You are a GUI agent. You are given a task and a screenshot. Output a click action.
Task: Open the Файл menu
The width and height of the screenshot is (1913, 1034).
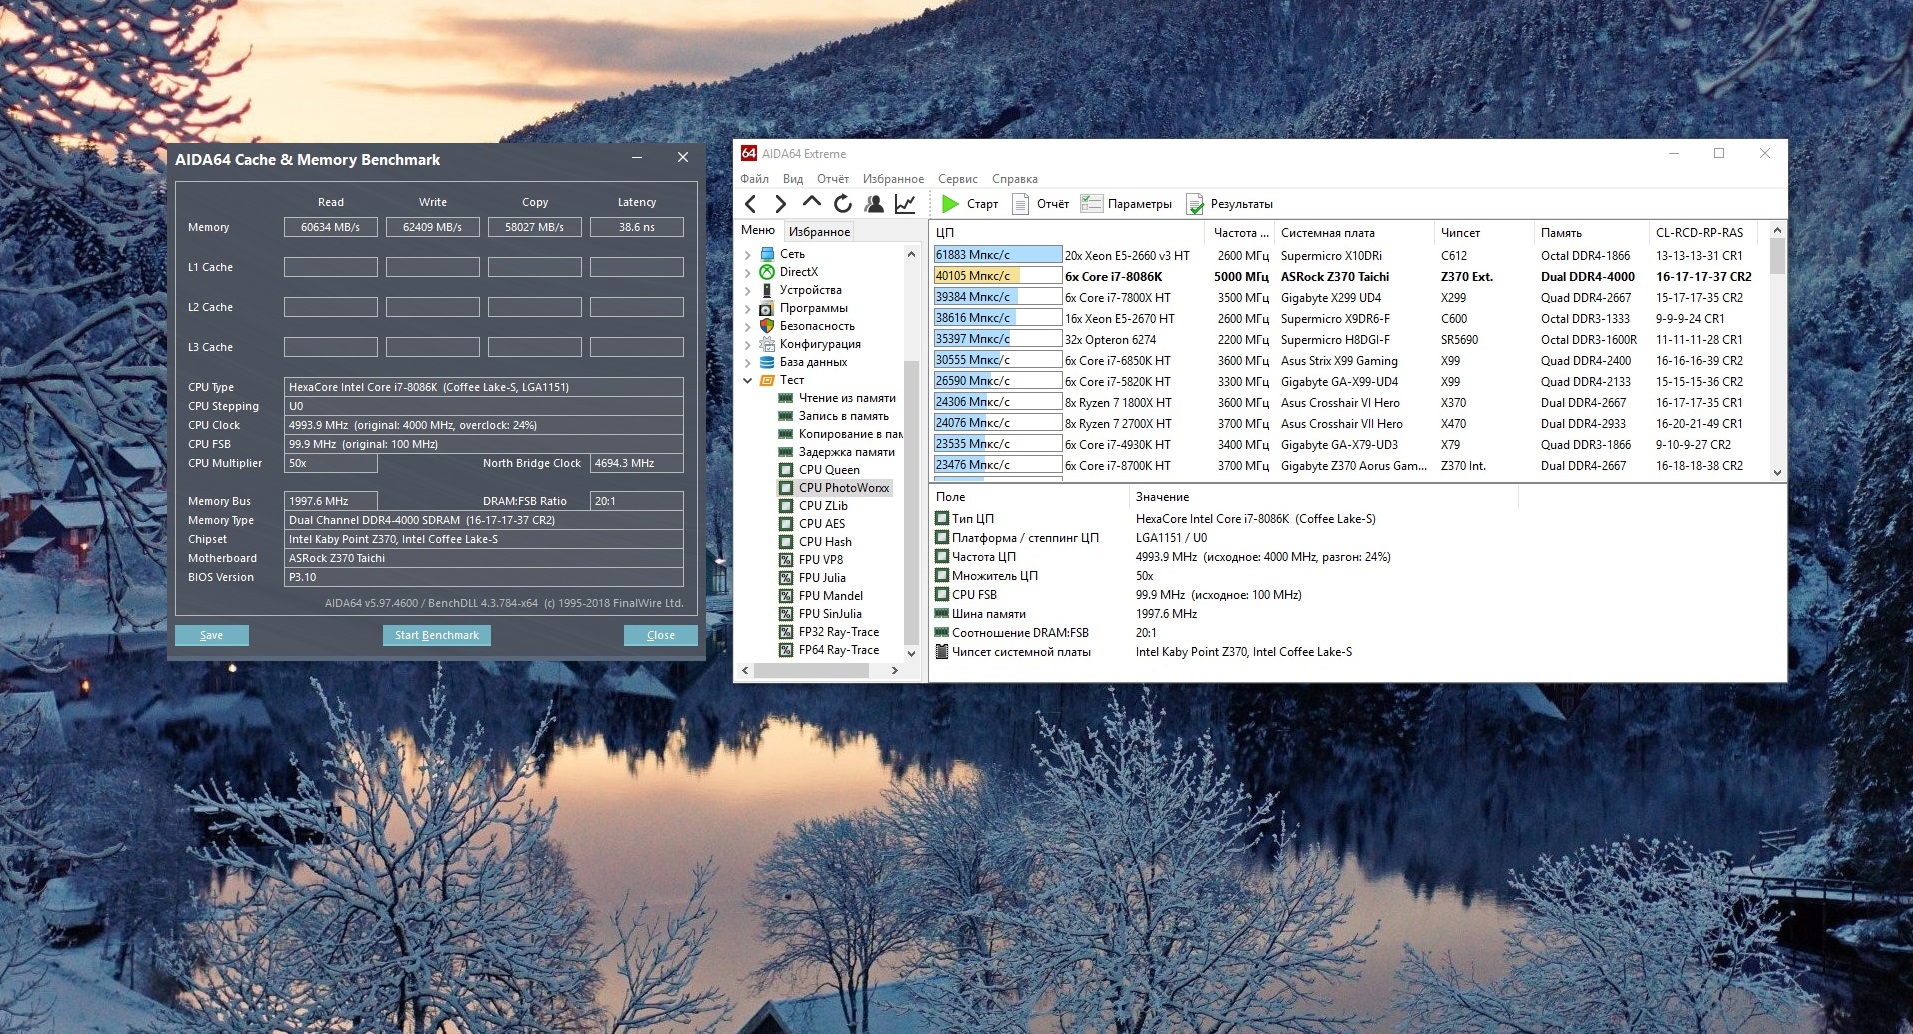click(x=754, y=179)
